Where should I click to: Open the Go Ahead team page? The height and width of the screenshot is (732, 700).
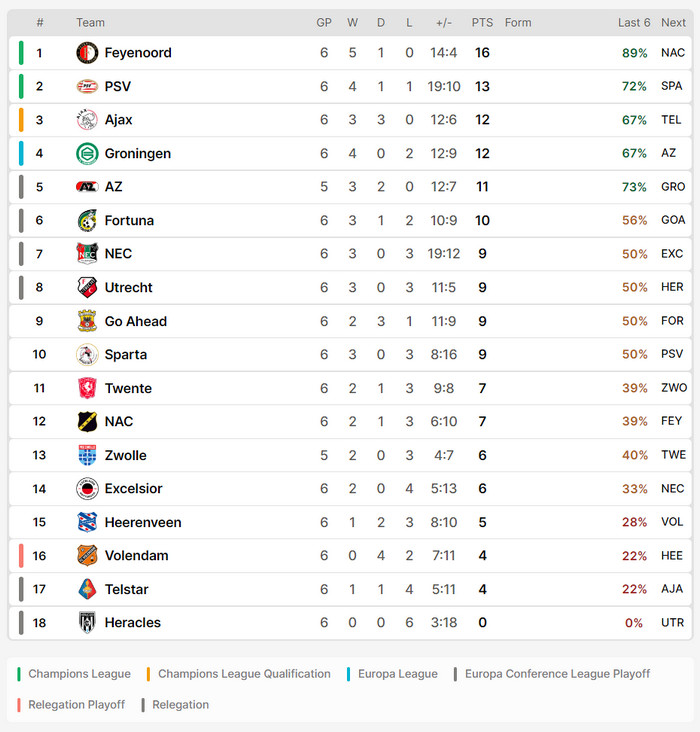pos(135,321)
